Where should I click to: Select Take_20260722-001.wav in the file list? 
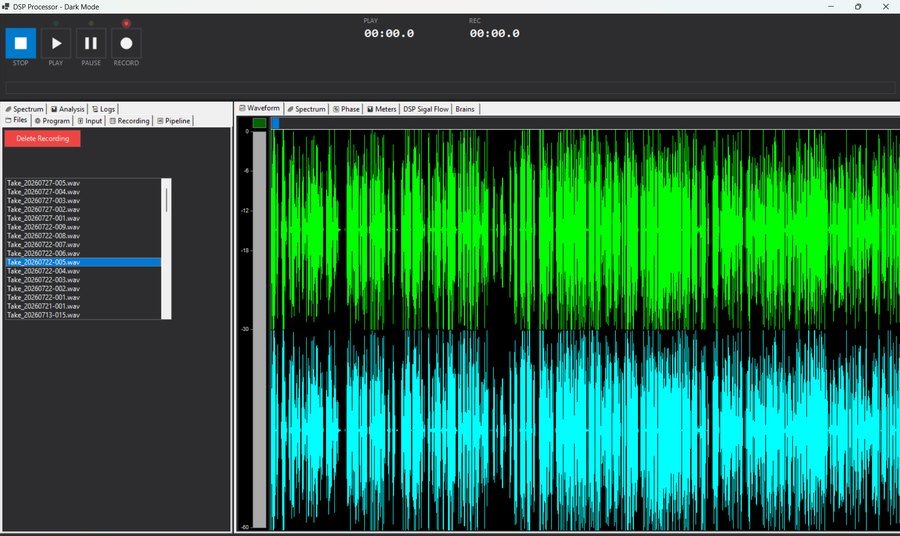tap(83, 297)
